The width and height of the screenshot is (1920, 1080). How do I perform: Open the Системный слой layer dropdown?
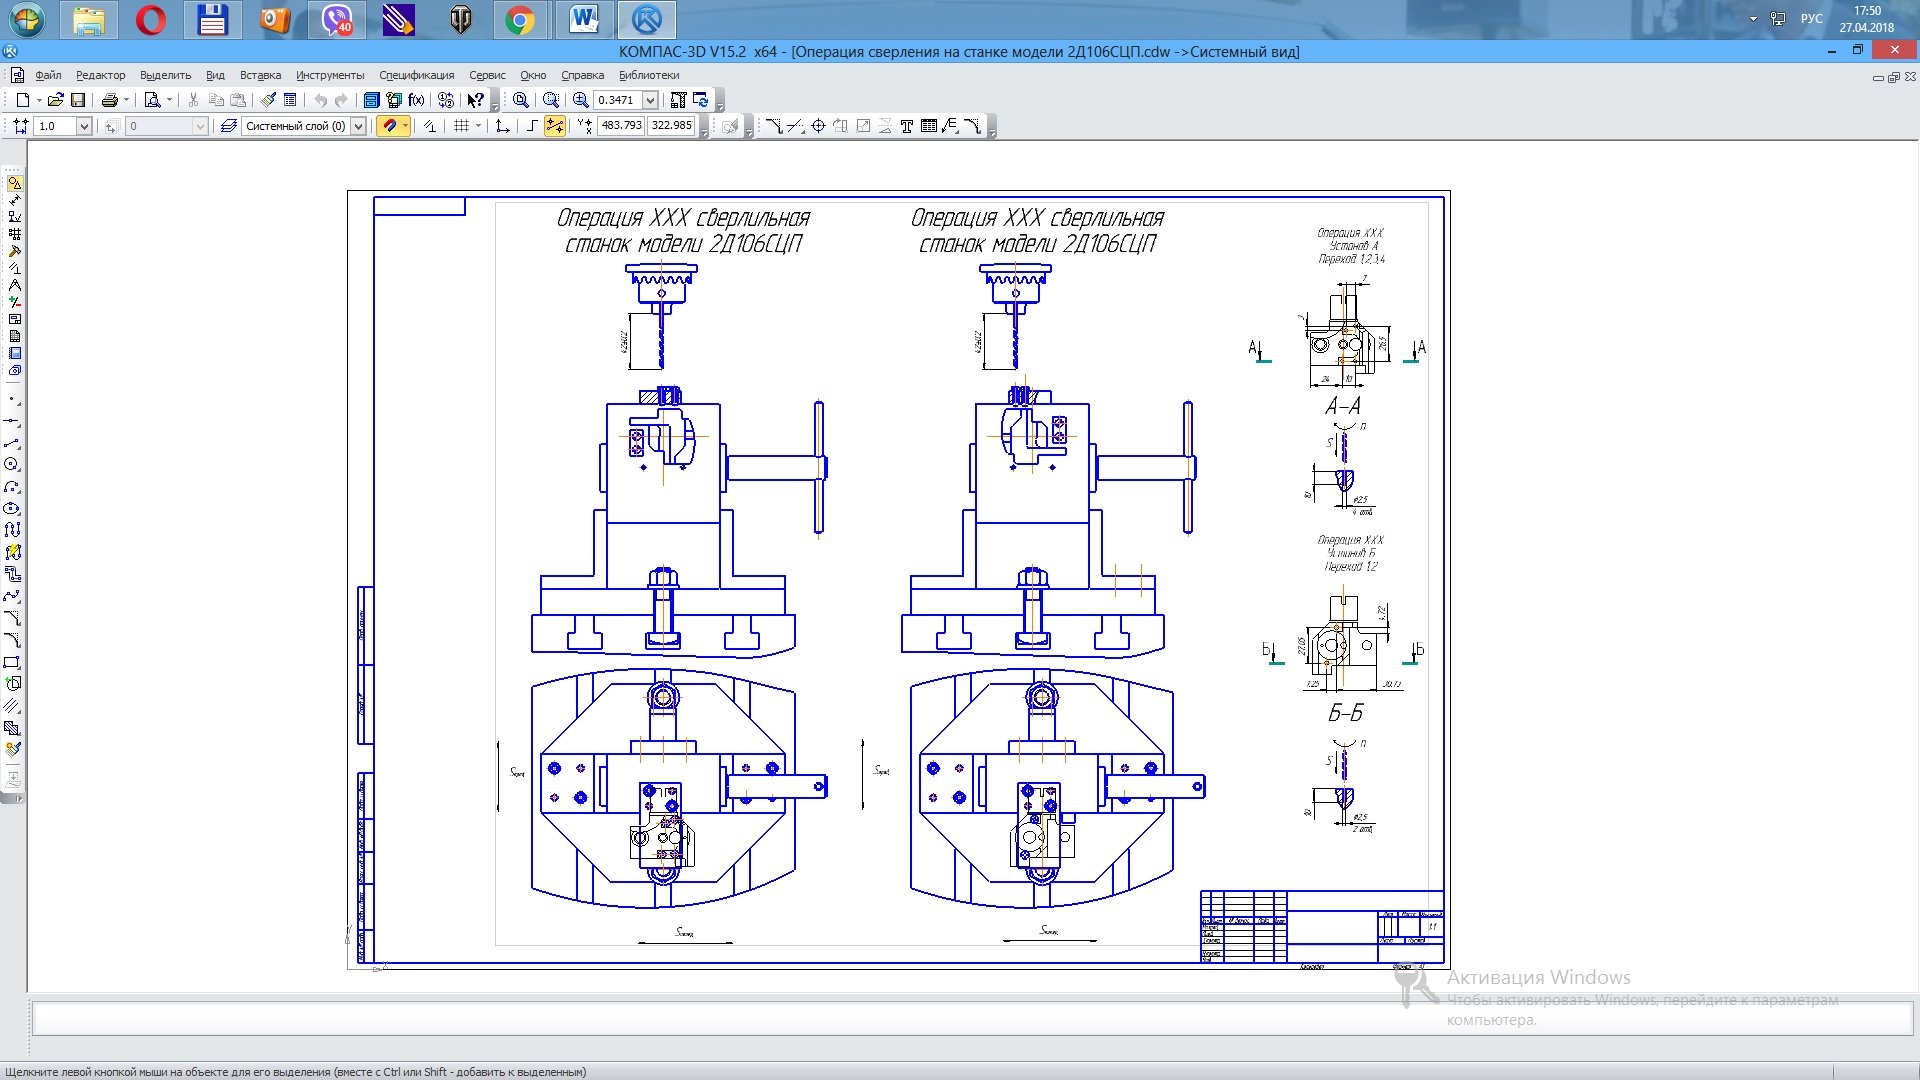pyautogui.click(x=358, y=126)
